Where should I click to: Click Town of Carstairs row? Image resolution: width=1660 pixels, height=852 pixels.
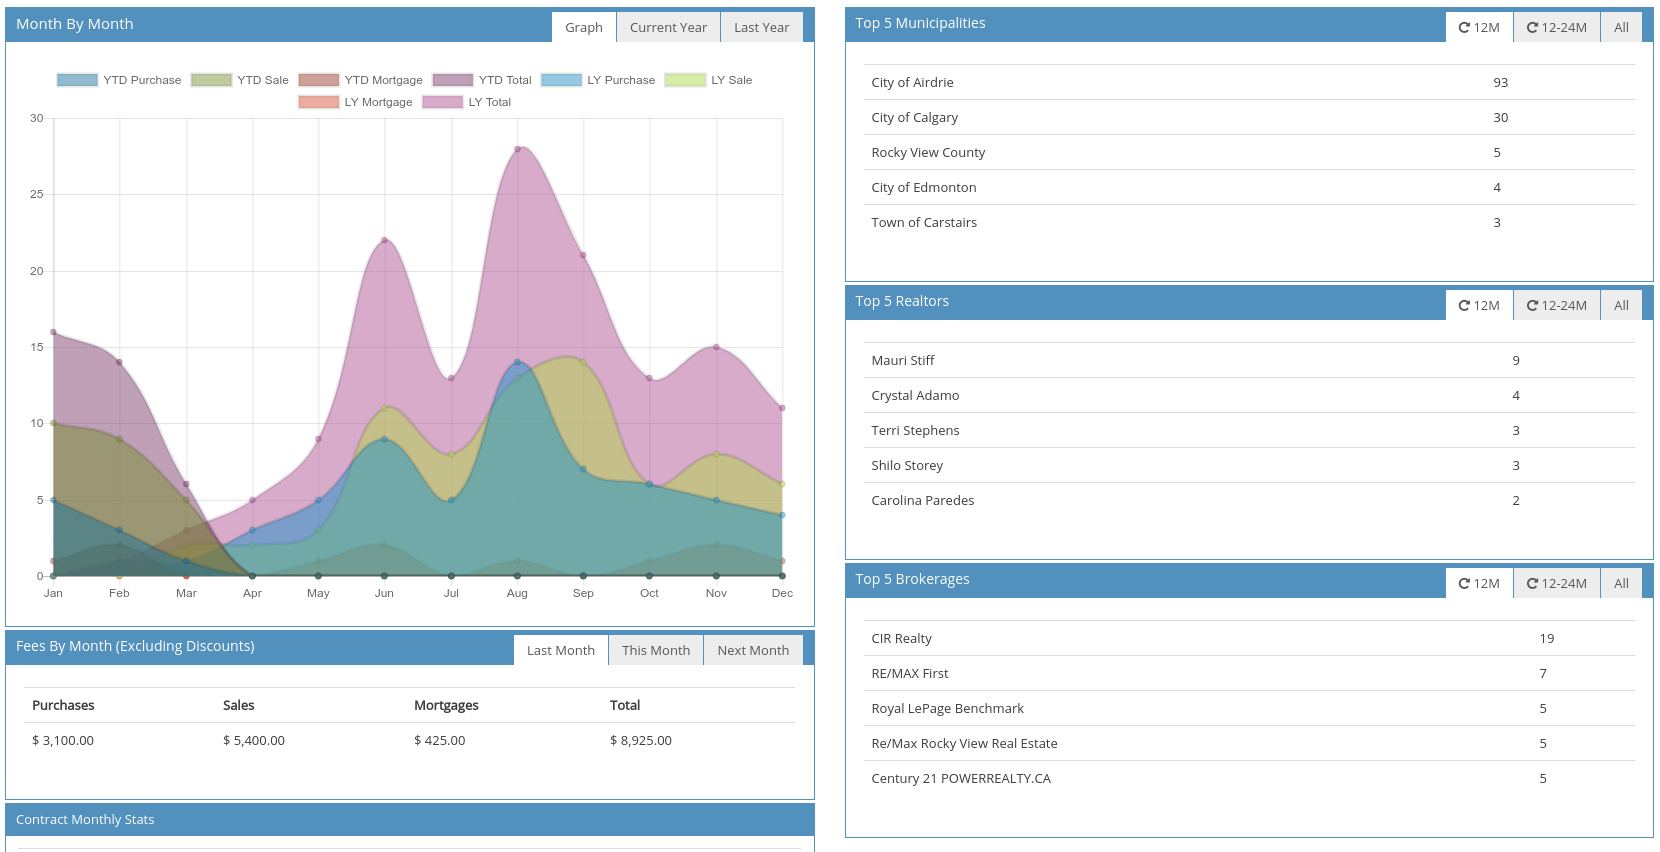click(1249, 222)
